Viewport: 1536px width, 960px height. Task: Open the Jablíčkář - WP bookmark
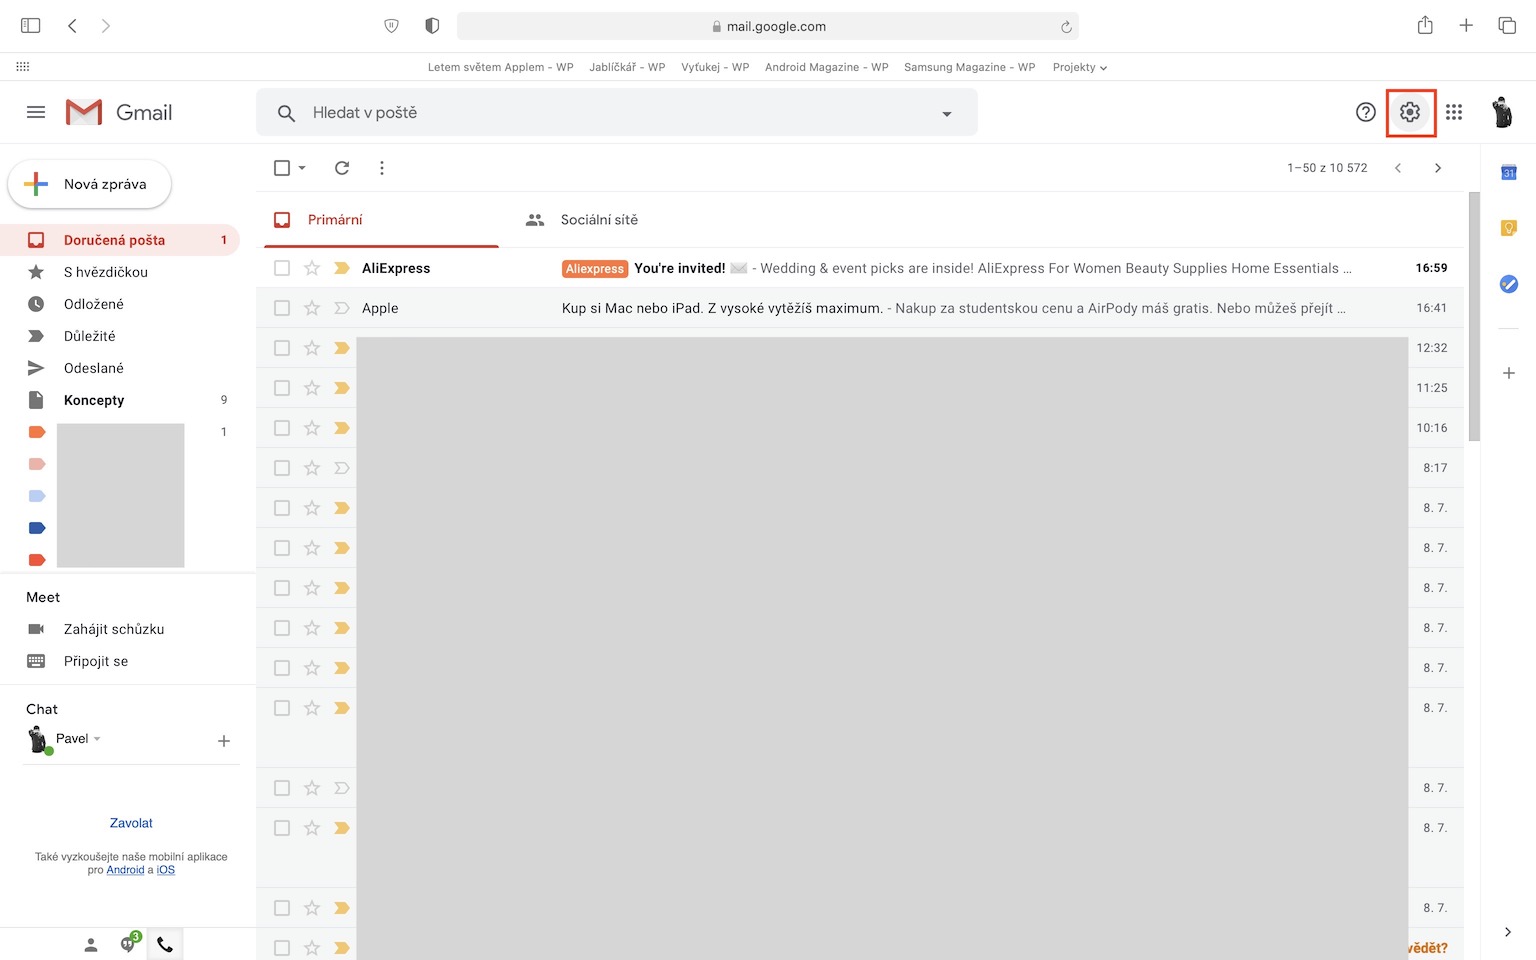[x=627, y=67]
